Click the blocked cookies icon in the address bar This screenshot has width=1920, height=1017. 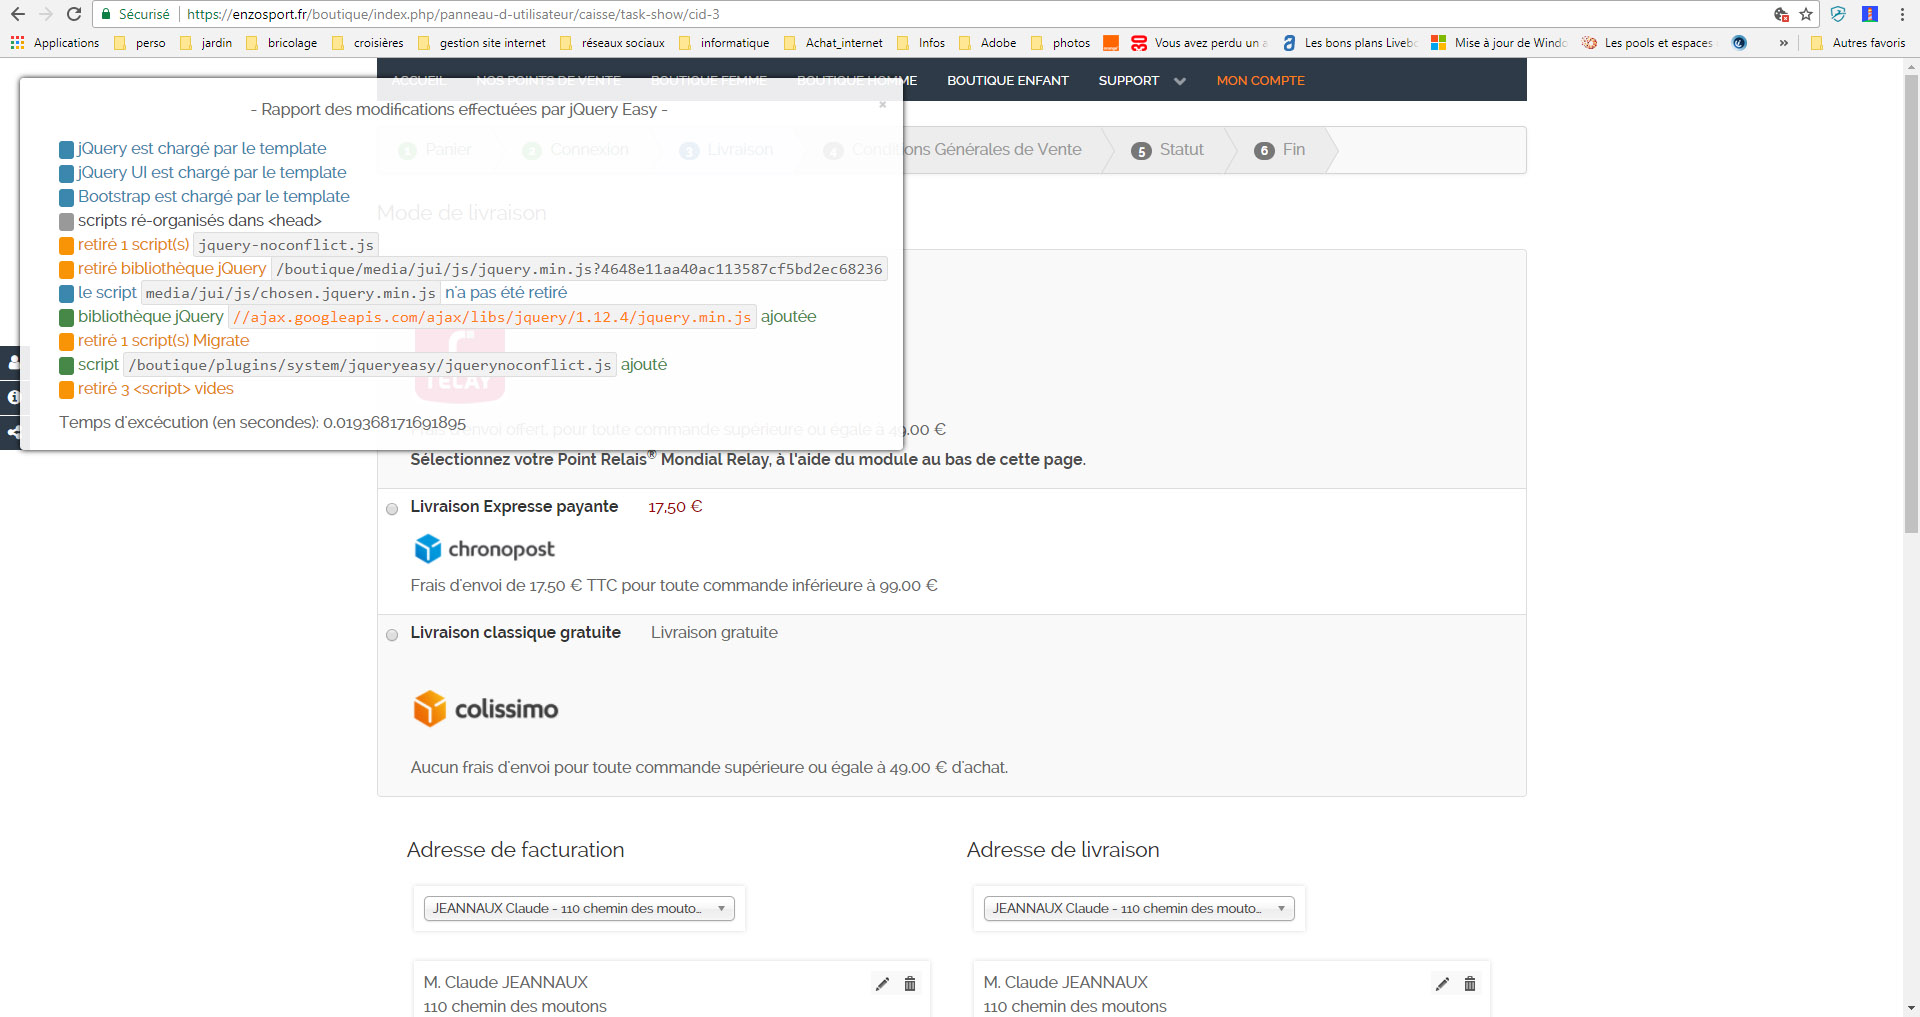pyautogui.click(x=1781, y=14)
